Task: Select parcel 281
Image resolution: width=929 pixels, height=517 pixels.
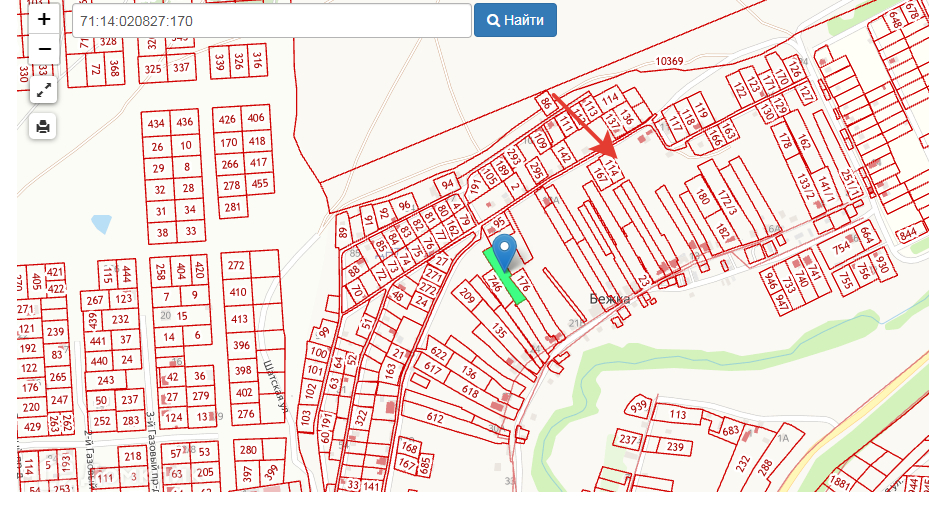Action: coord(233,207)
